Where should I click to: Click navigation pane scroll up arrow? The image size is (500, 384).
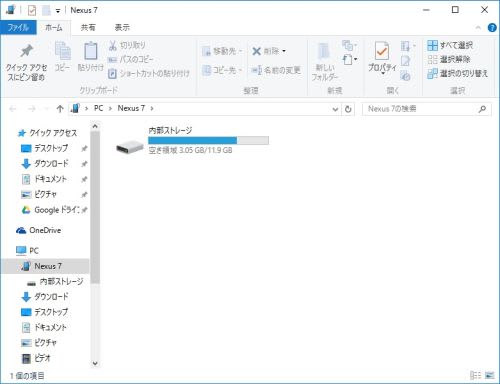click(x=95, y=126)
